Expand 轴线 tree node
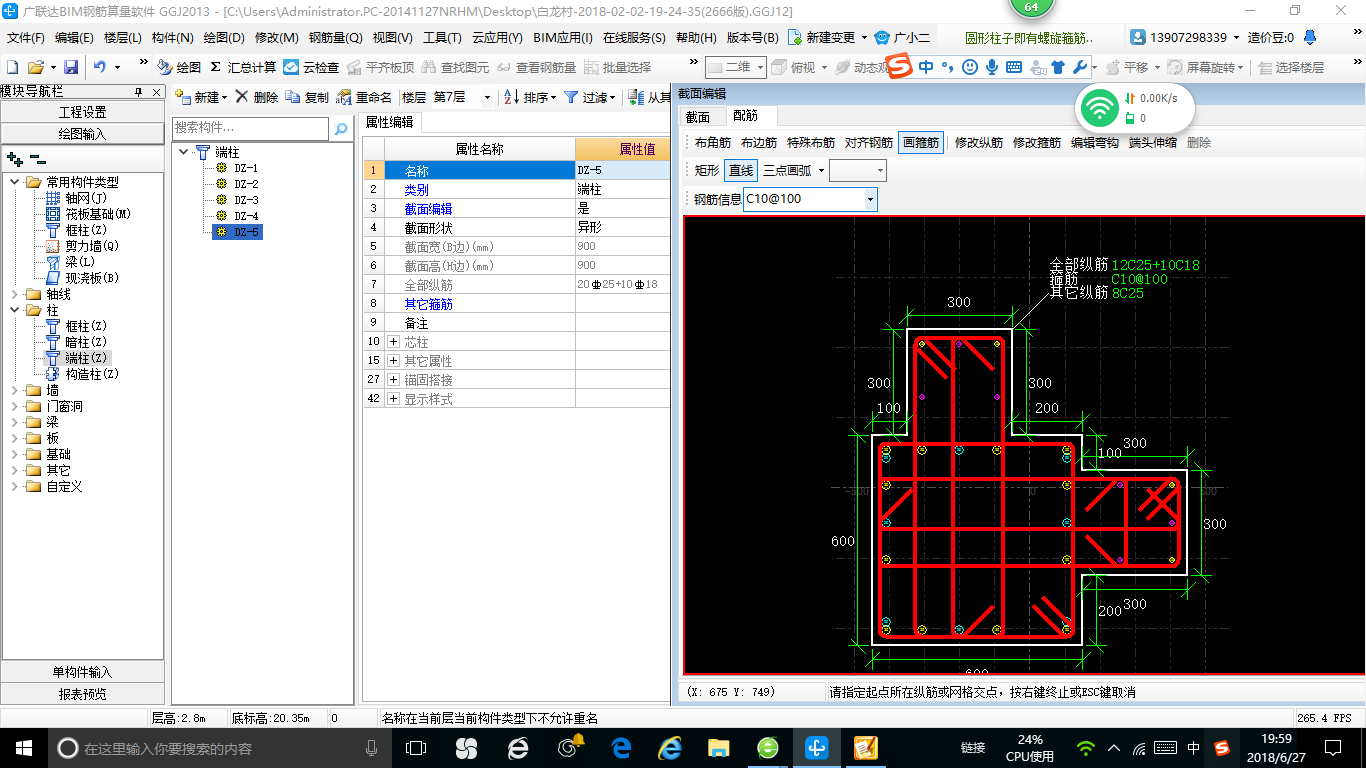The image size is (1366, 768). coord(15,295)
